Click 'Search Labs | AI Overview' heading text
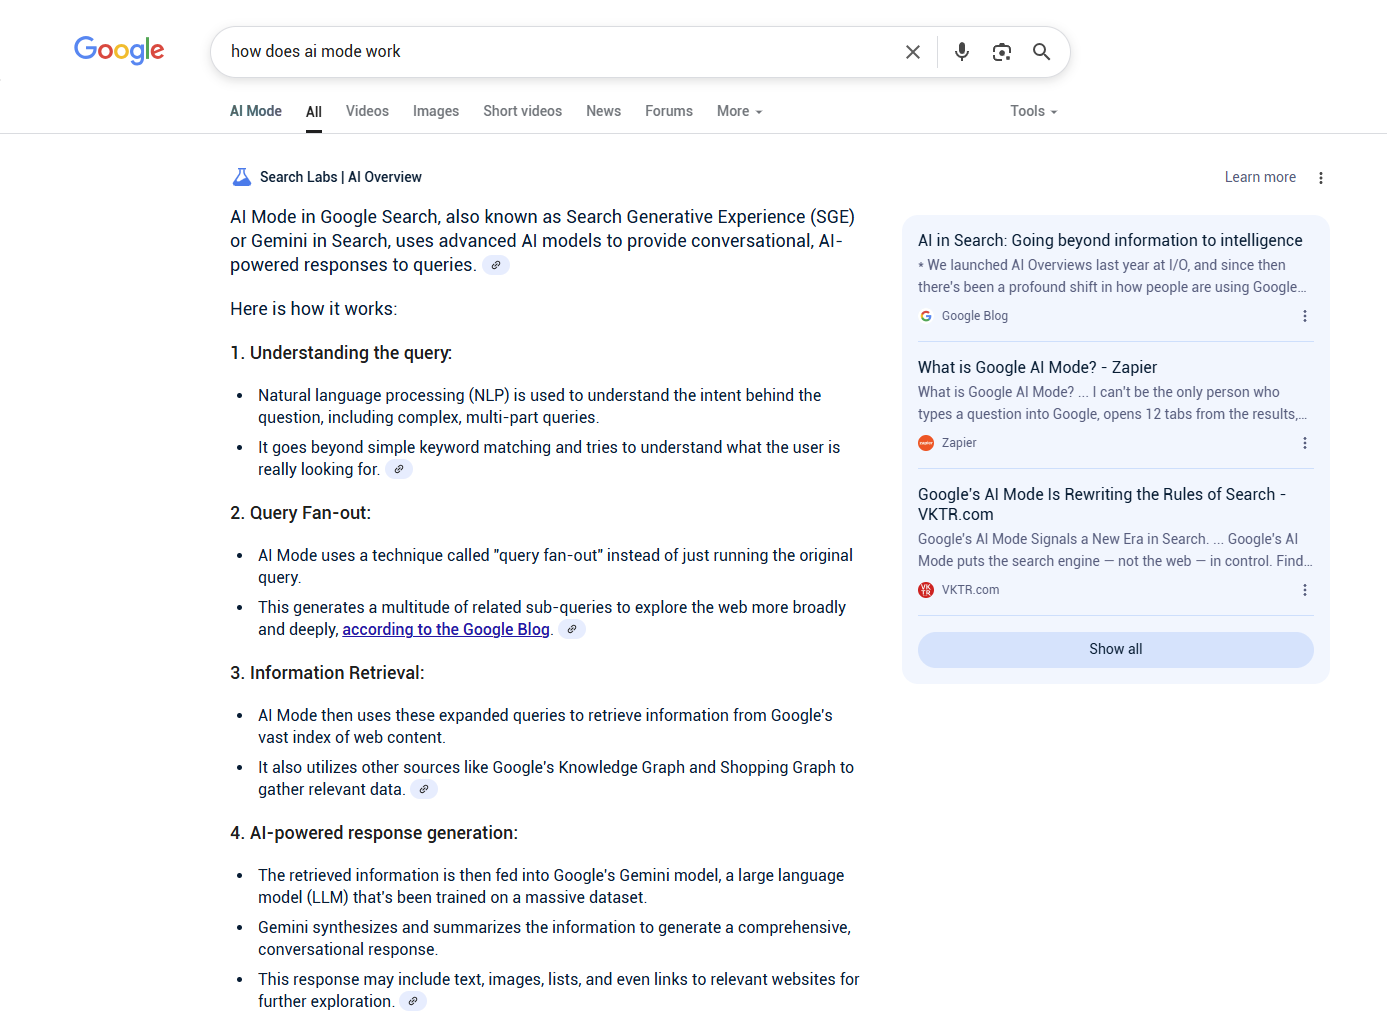The height and width of the screenshot is (1030, 1387). point(341,177)
